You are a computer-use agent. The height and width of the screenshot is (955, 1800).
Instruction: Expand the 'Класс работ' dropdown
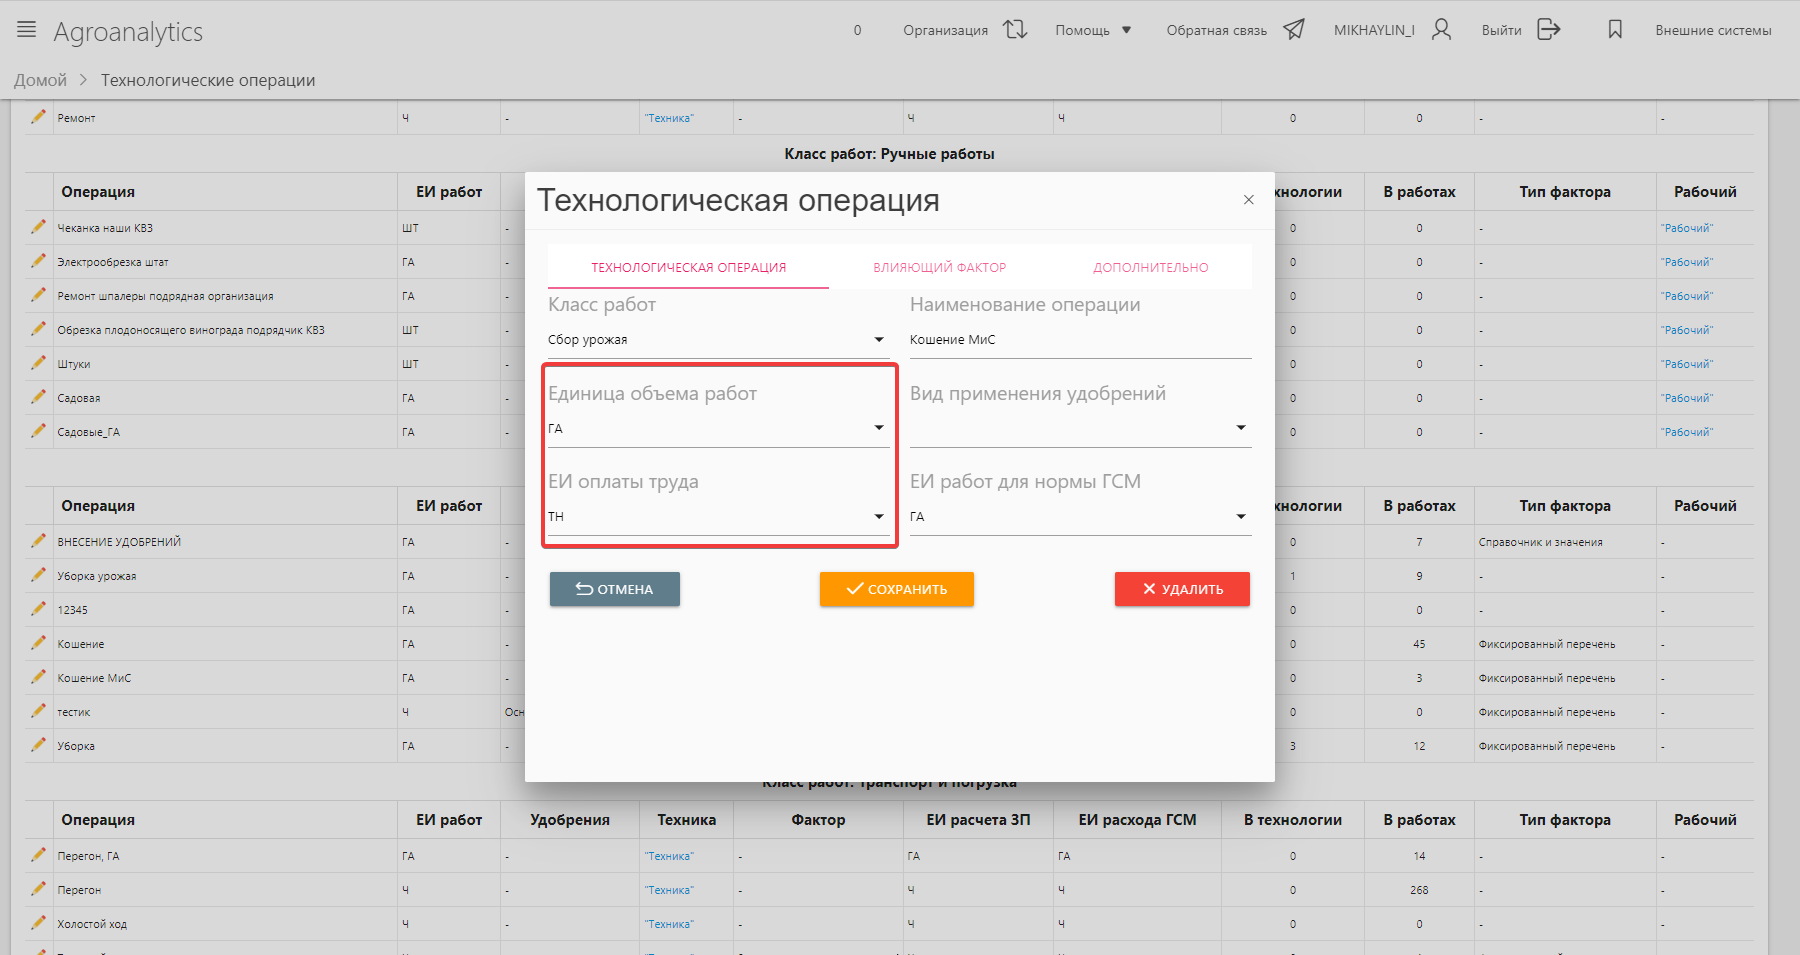coord(878,340)
